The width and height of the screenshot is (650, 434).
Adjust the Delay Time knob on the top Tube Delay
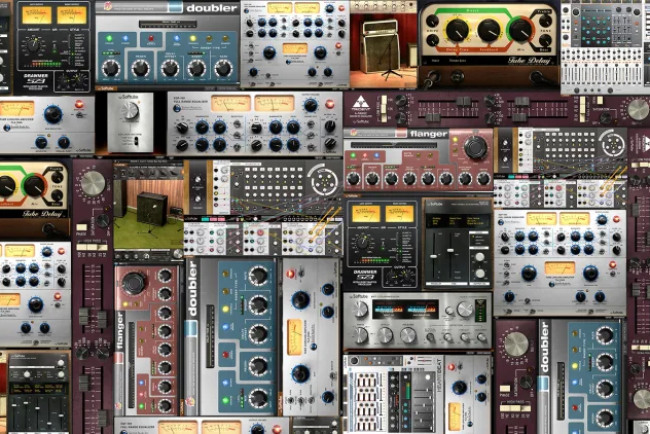[x=457, y=30]
